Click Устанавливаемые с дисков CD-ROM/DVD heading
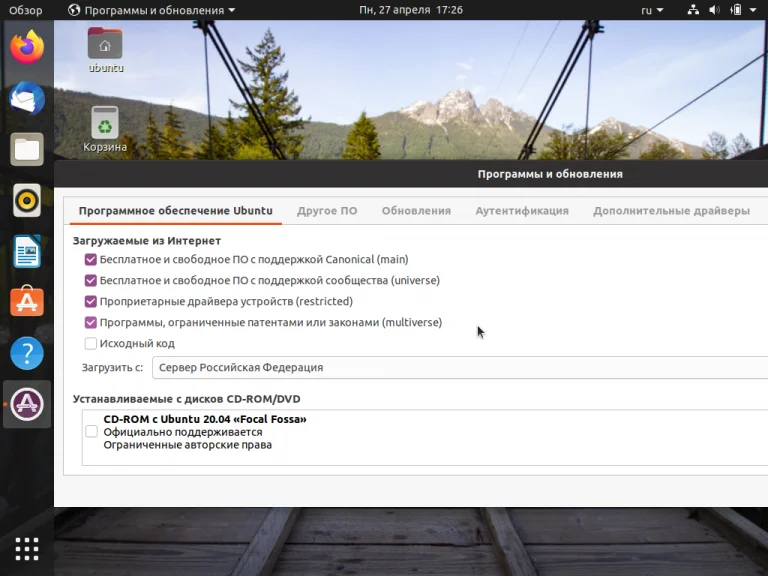 [x=187, y=399]
